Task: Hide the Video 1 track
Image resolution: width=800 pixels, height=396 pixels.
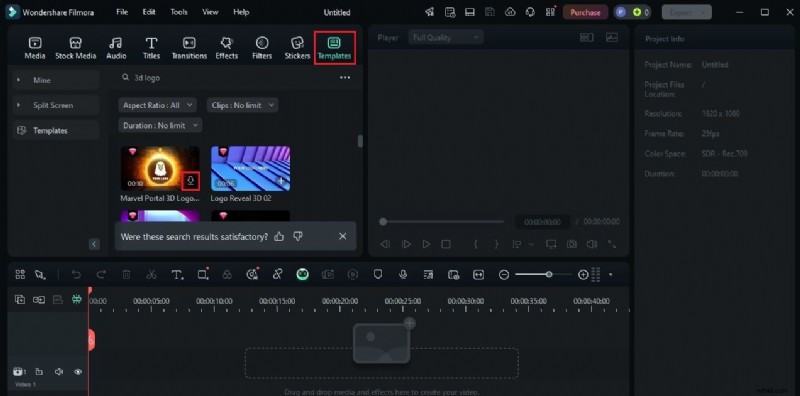Action: tap(78, 372)
